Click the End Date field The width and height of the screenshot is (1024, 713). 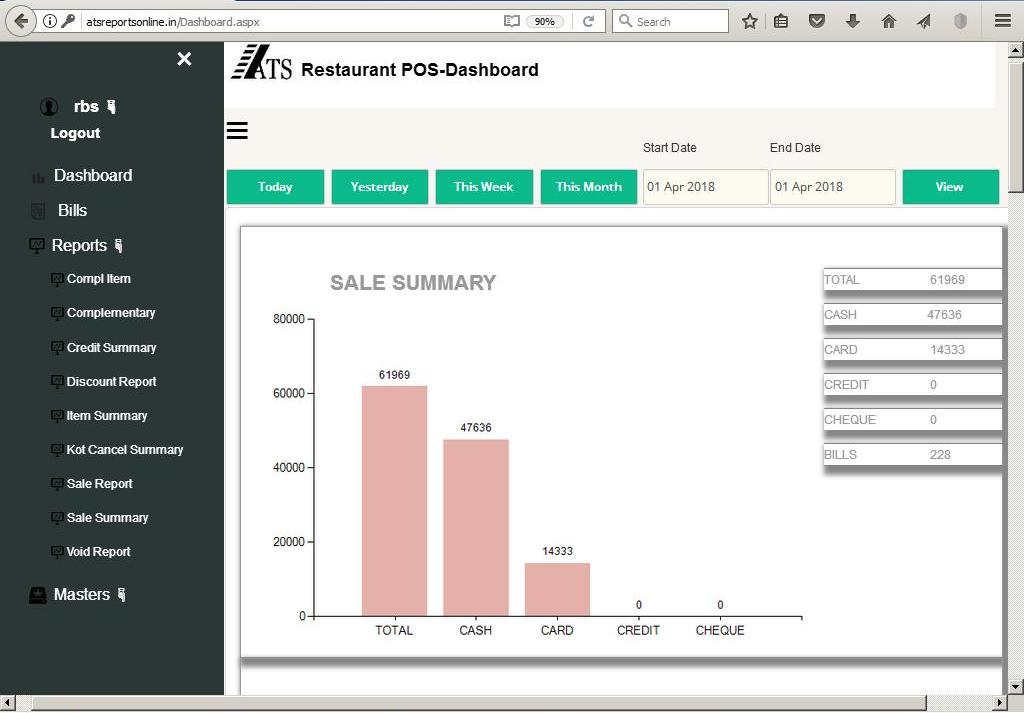833,187
